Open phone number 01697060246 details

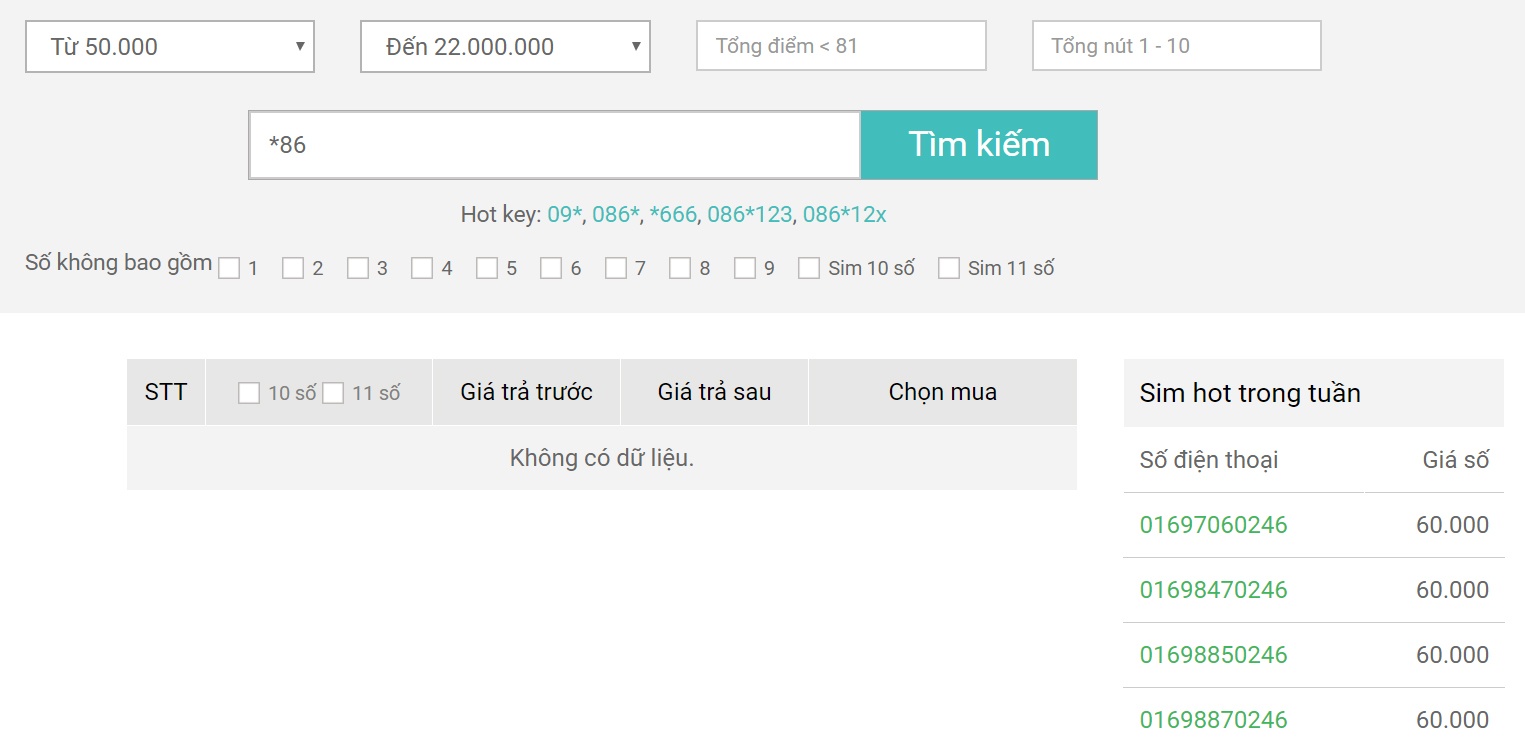1213,524
